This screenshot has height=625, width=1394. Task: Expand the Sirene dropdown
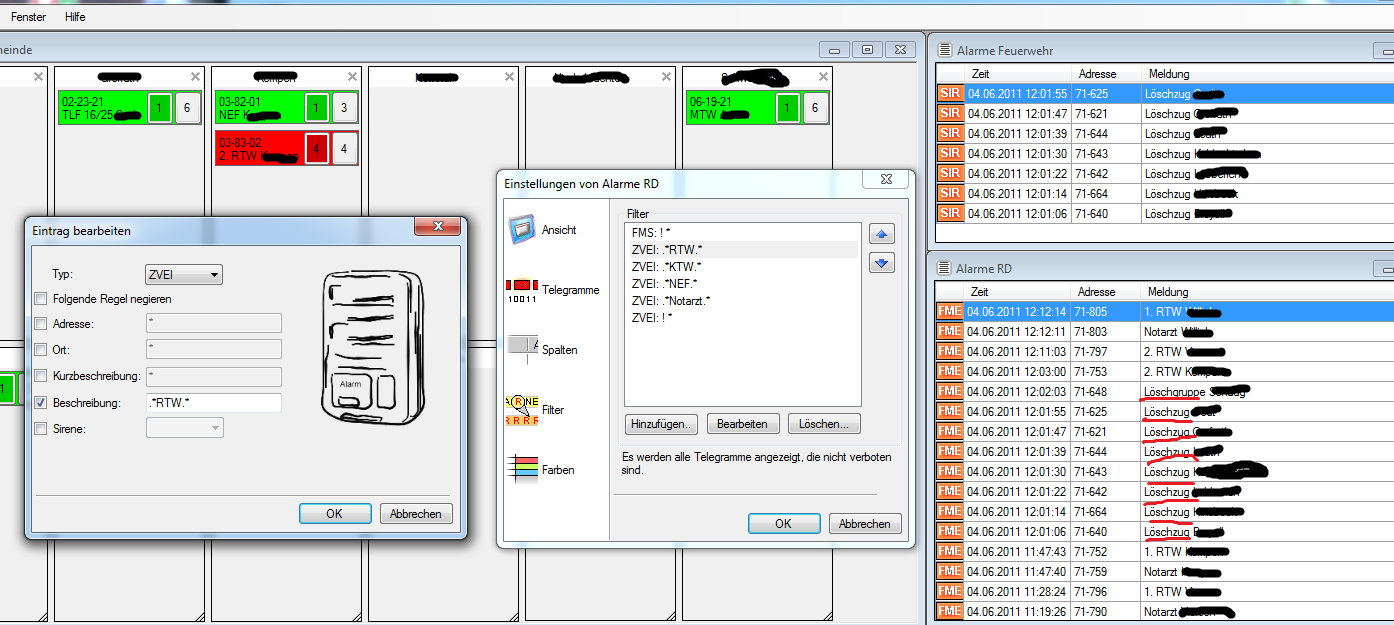(185, 428)
